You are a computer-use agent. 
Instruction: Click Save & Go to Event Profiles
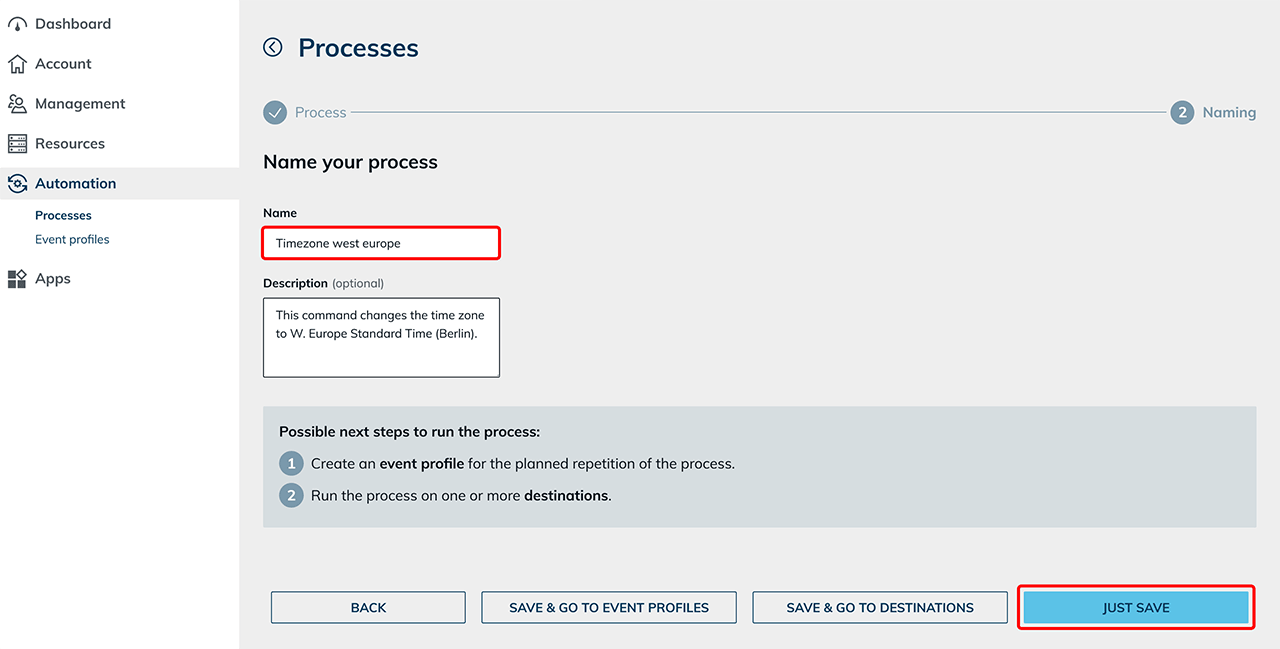pos(609,607)
